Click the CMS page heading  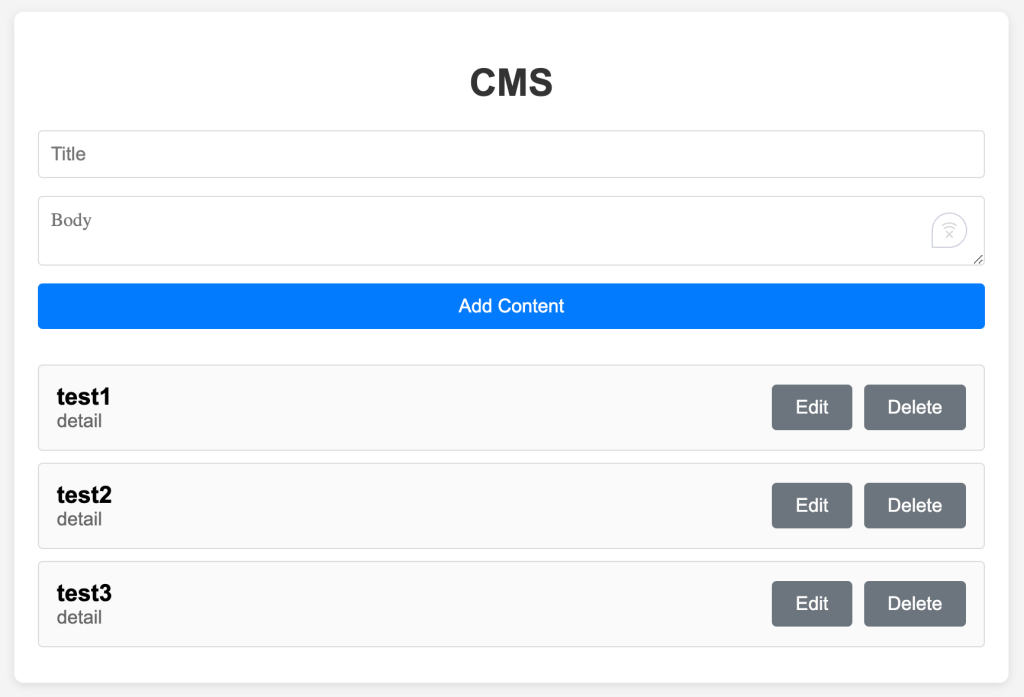(x=511, y=83)
